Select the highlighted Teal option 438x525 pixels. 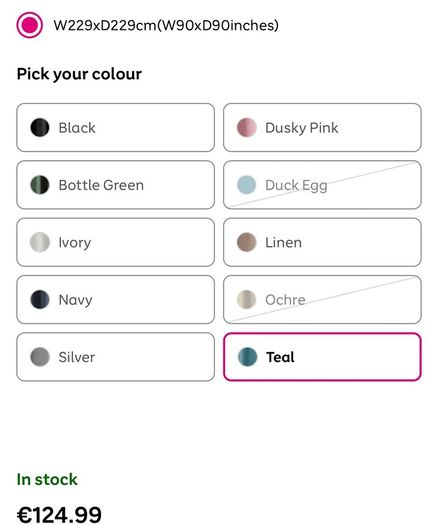[x=322, y=357]
